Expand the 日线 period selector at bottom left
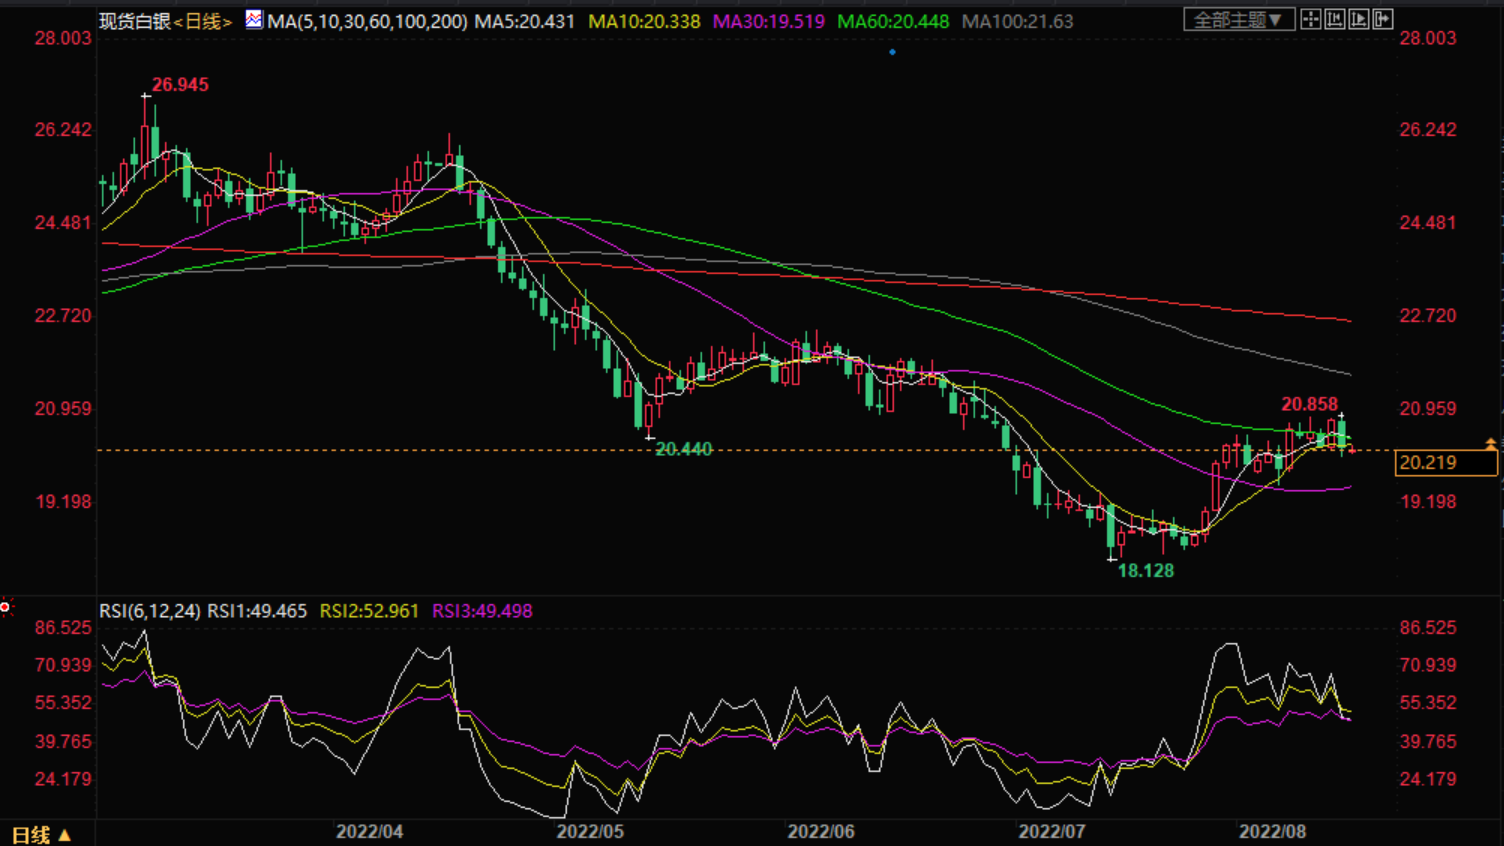Image resolution: width=1504 pixels, height=846 pixels. click(41, 834)
